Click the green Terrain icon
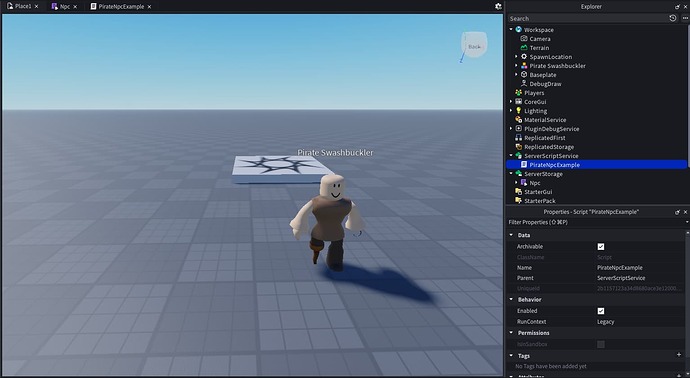Viewport: 690px width, 378px height. [x=524, y=48]
